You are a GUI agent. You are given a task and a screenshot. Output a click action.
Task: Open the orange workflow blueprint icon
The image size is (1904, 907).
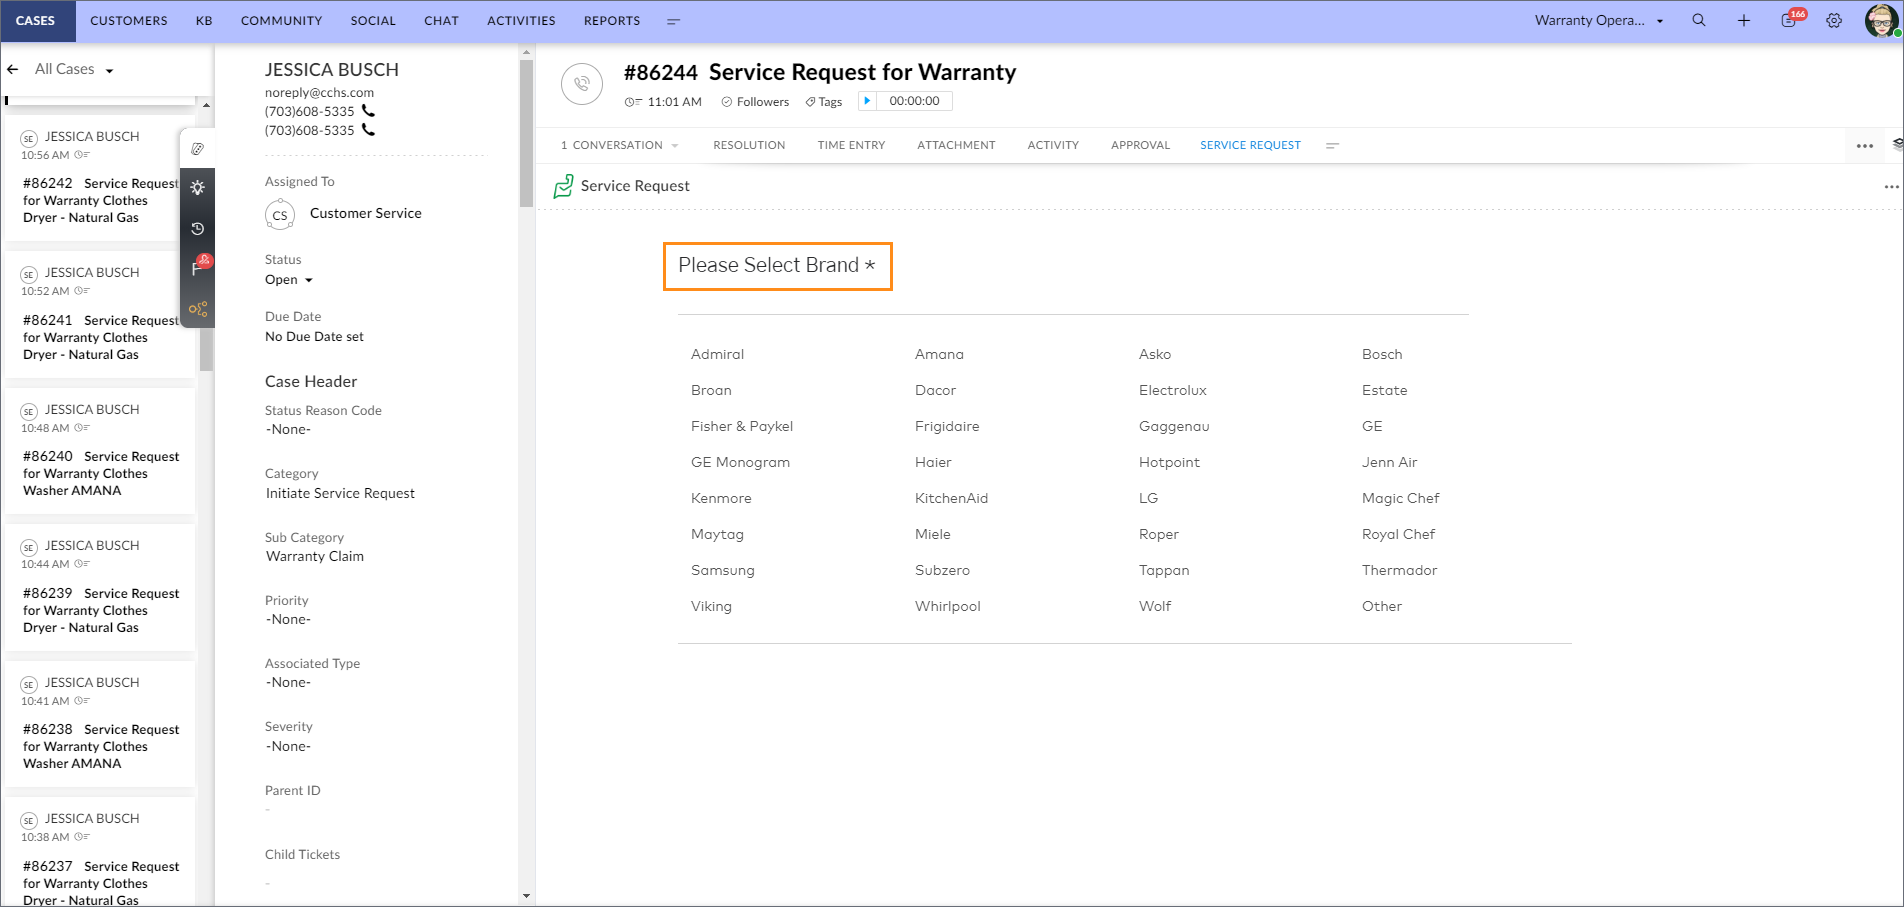click(x=198, y=309)
